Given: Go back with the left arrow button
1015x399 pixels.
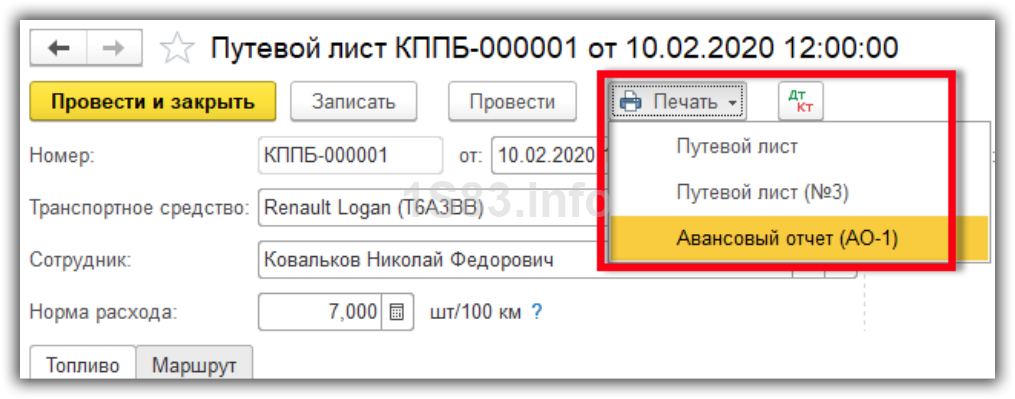Looking at the screenshot, I should tap(58, 49).
